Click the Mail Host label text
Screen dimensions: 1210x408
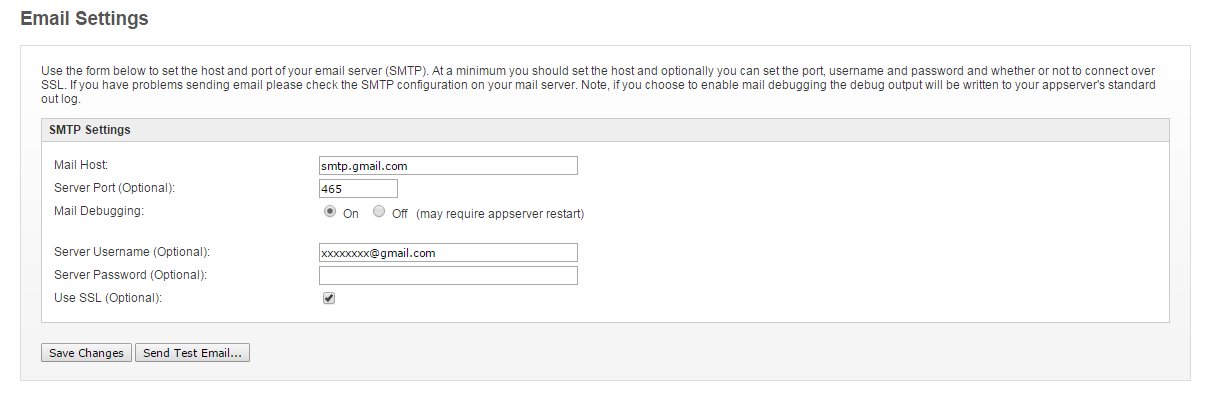click(x=80, y=164)
